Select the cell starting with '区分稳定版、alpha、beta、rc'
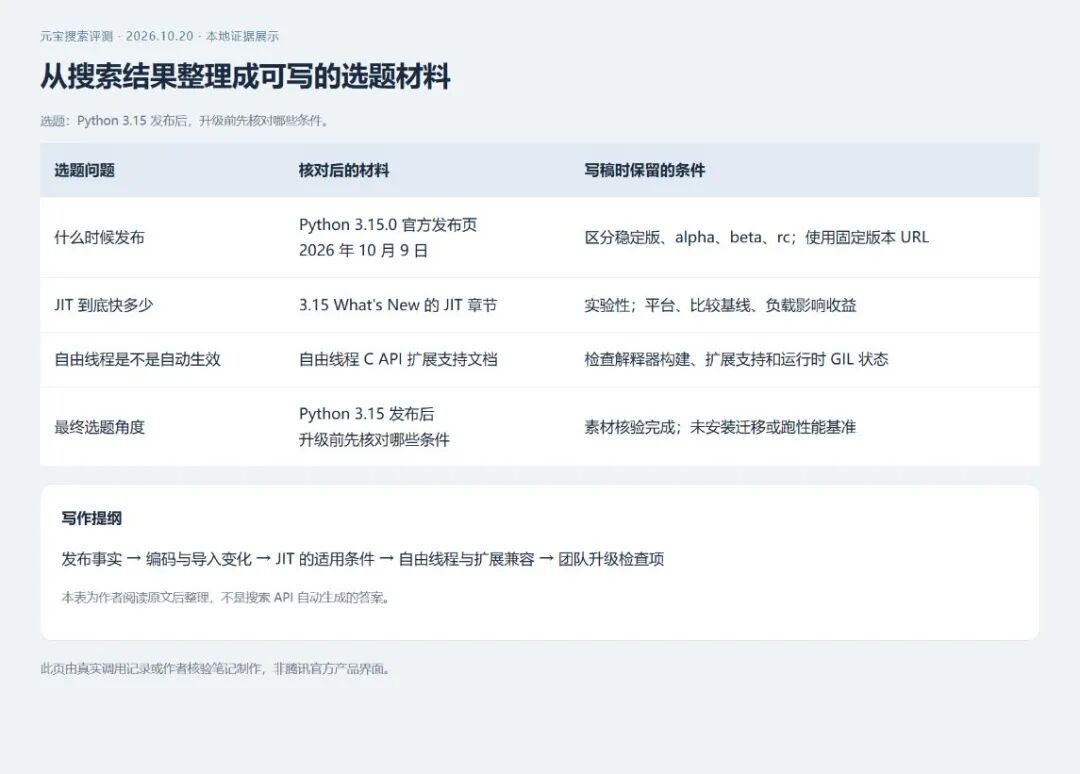This screenshot has height=774, width=1080. point(756,238)
